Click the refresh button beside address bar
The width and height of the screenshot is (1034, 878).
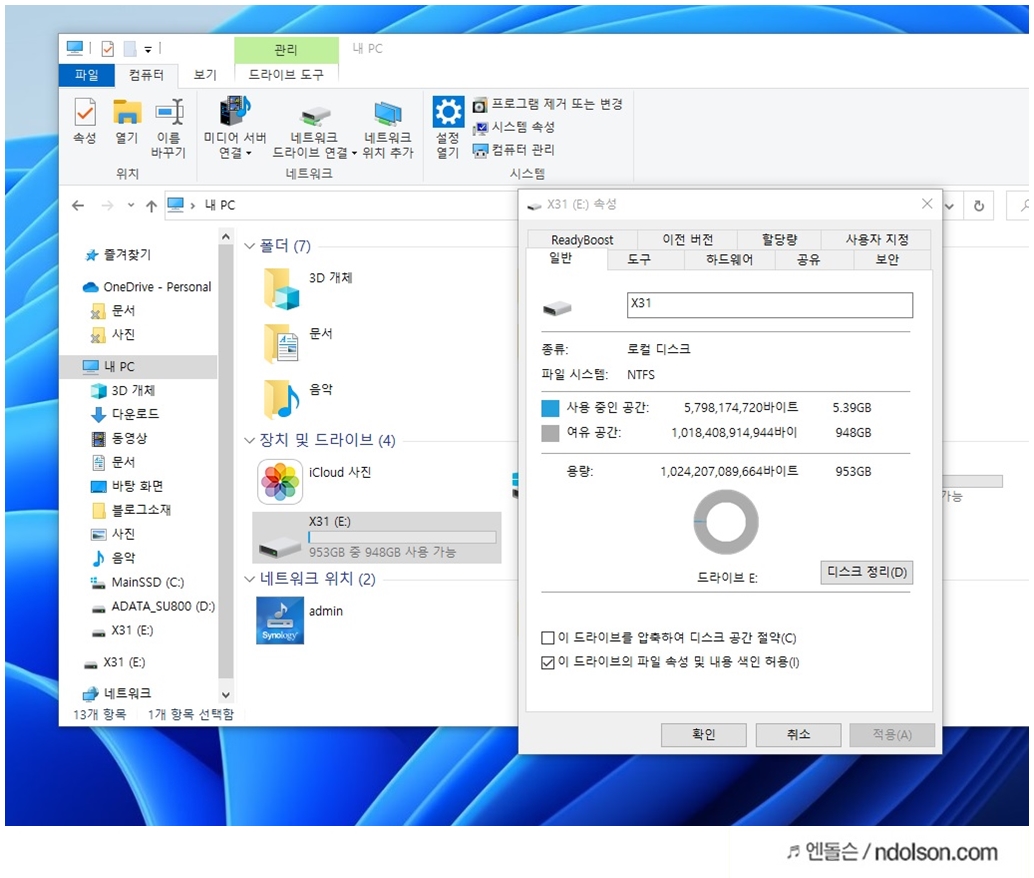click(x=979, y=206)
